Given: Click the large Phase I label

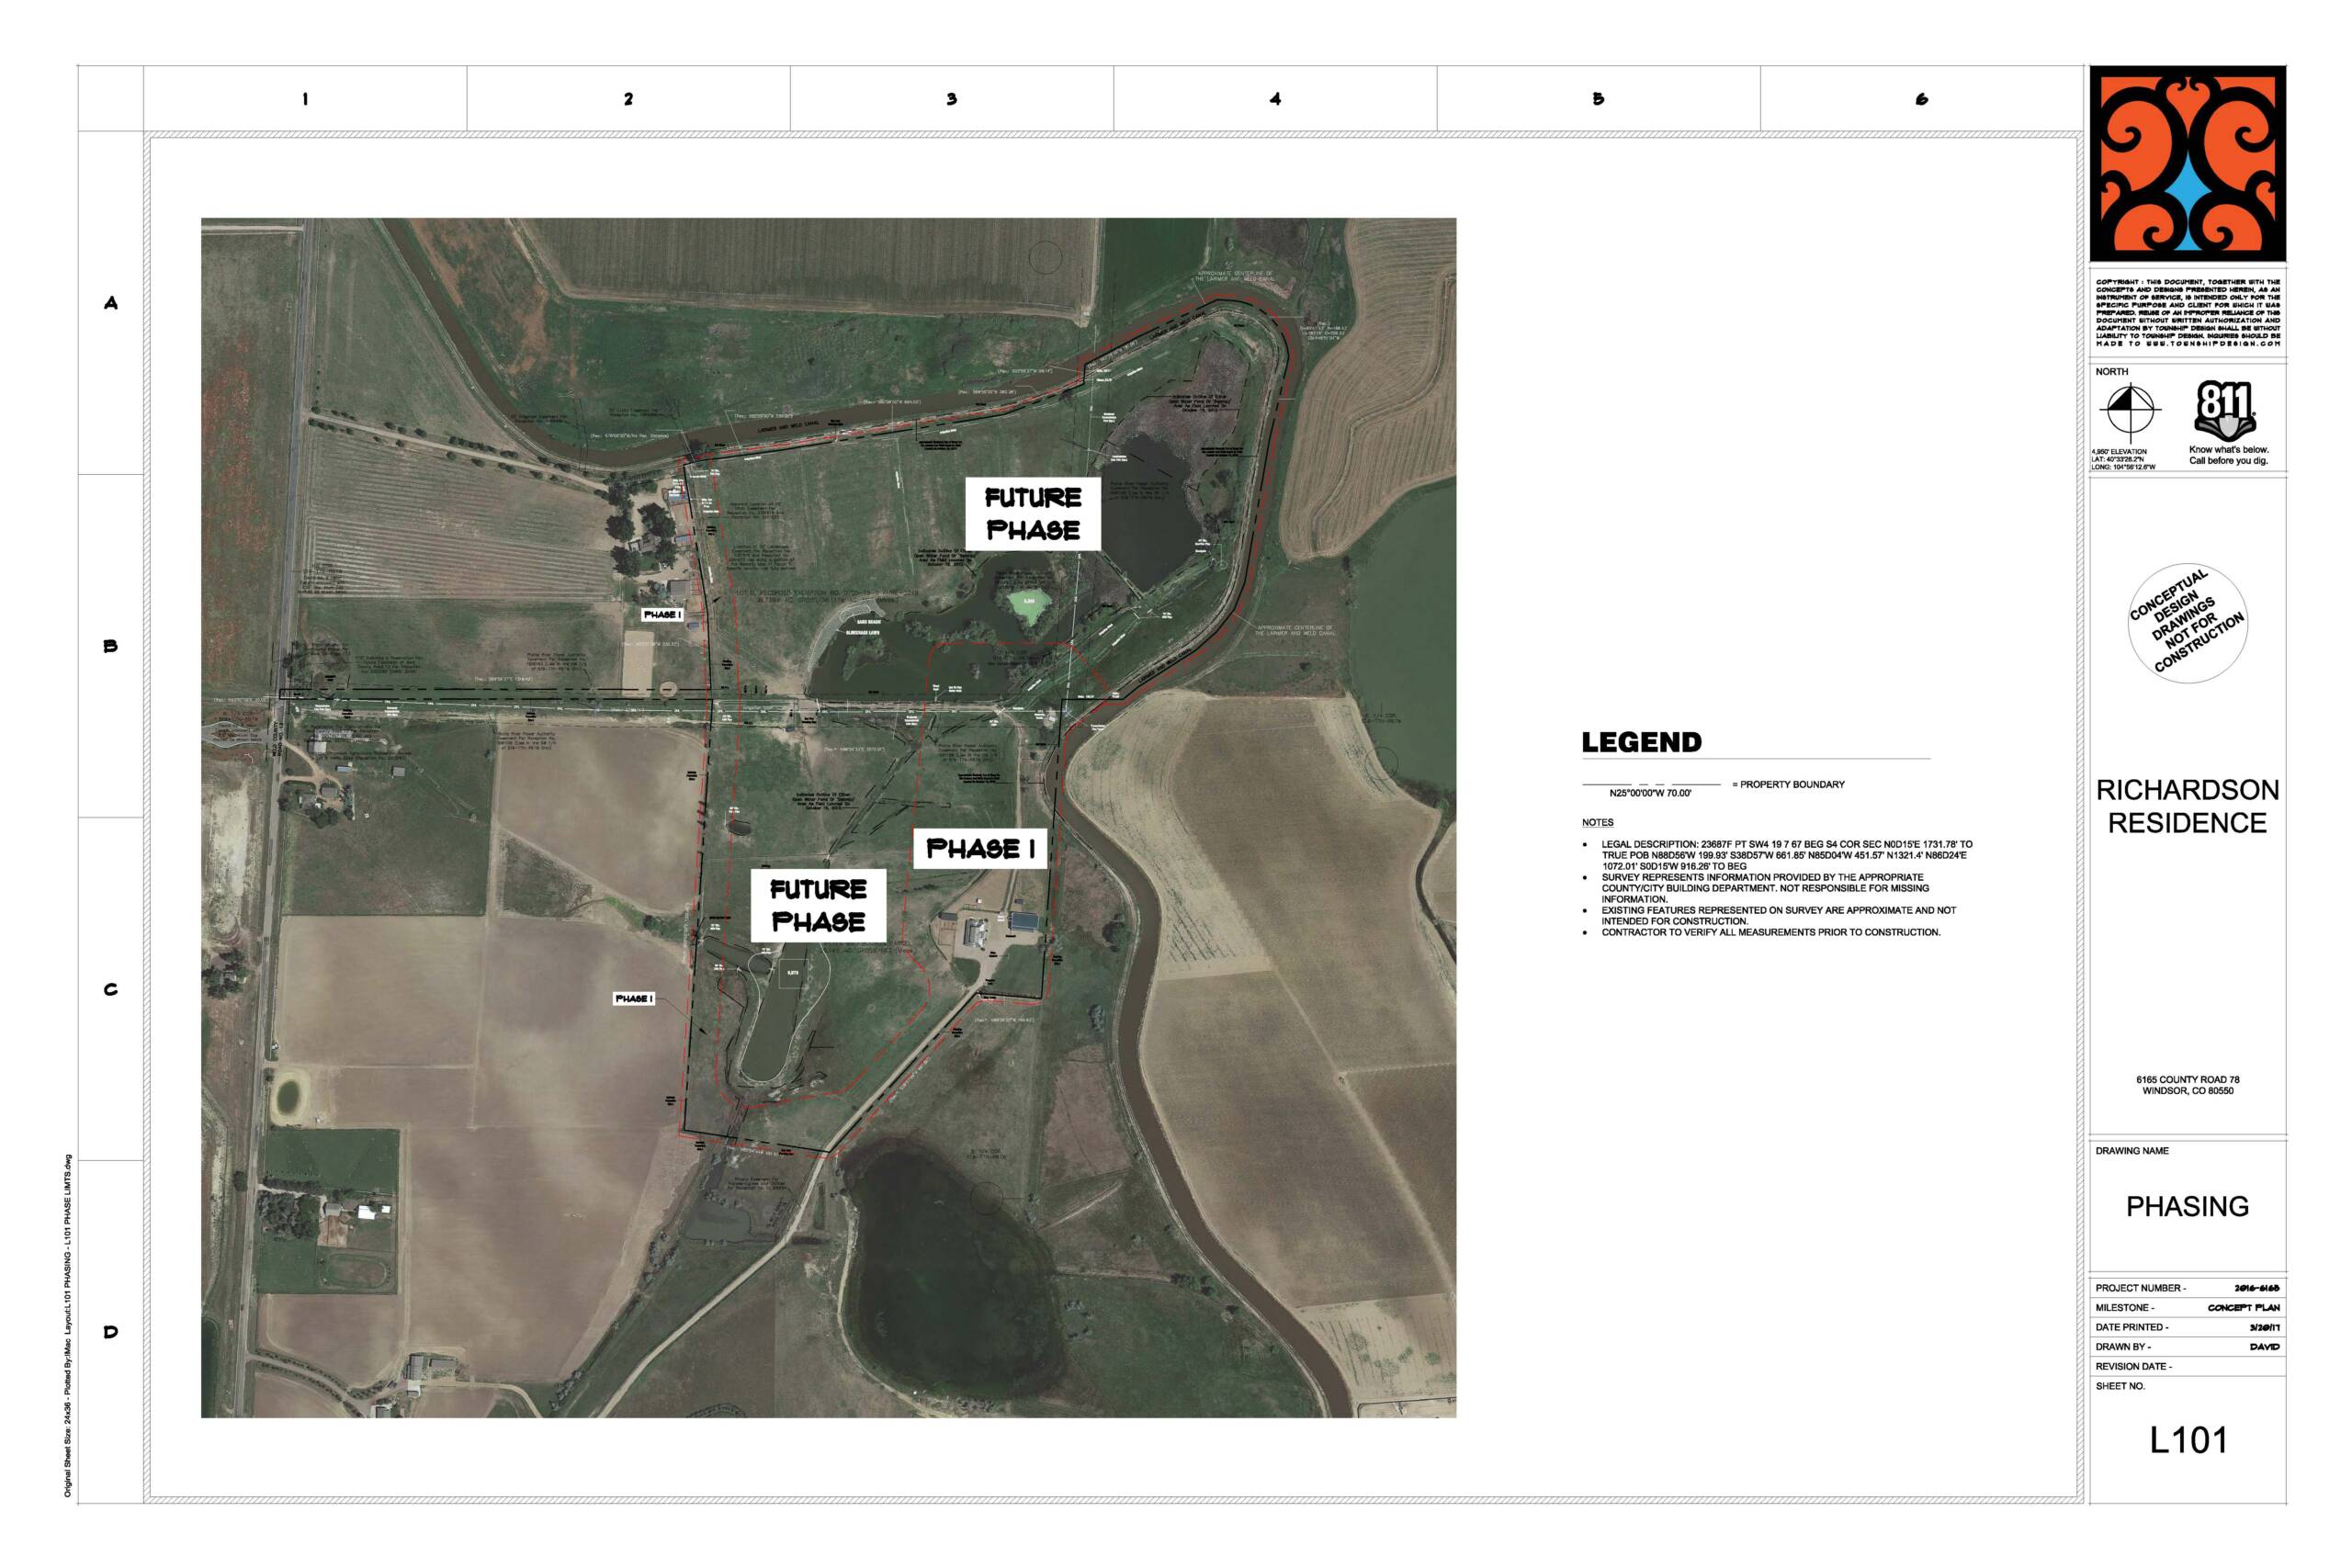Looking at the screenshot, I should 980,849.
